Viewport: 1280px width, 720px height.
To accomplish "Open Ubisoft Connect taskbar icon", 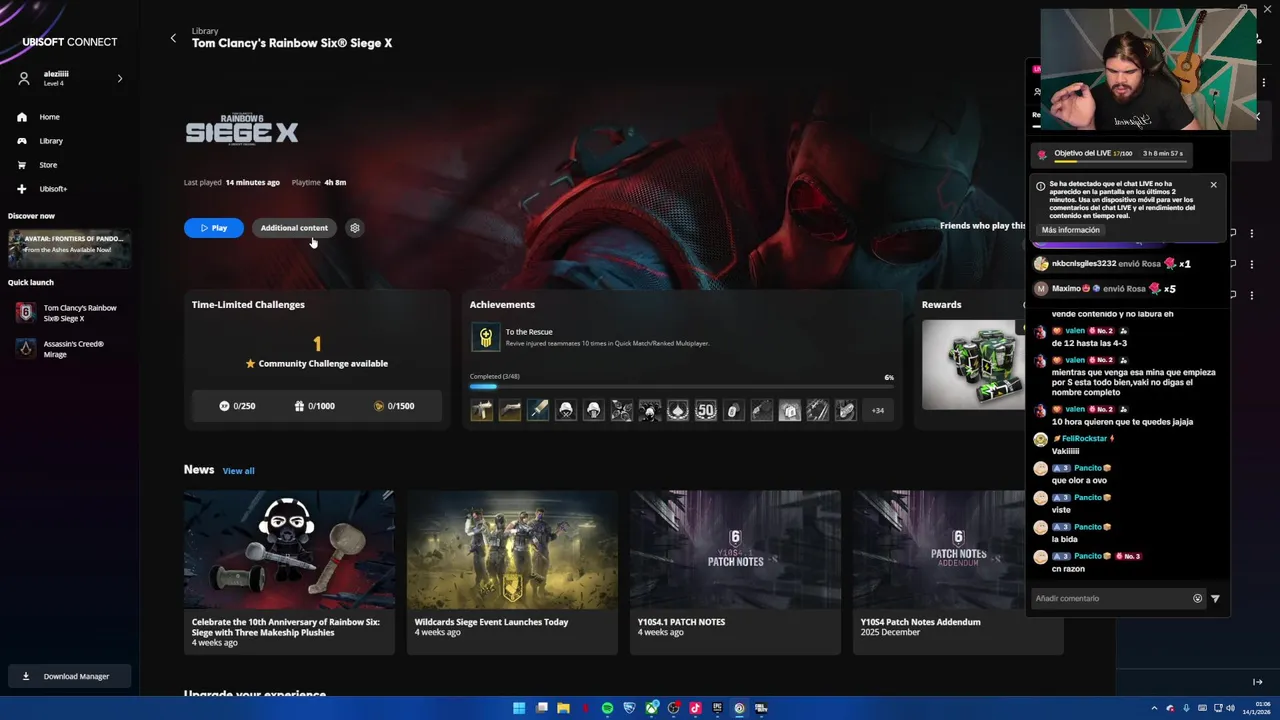I will point(739,708).
